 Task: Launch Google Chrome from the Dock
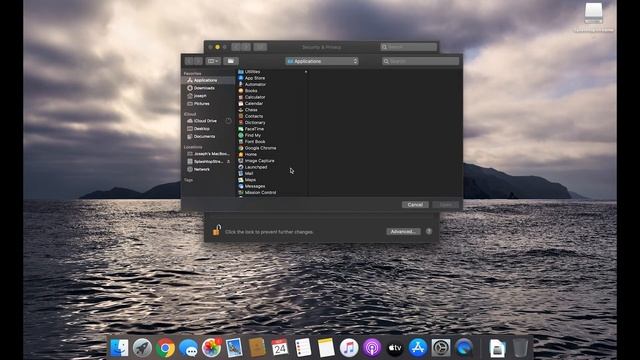click(x=165, y=348)
